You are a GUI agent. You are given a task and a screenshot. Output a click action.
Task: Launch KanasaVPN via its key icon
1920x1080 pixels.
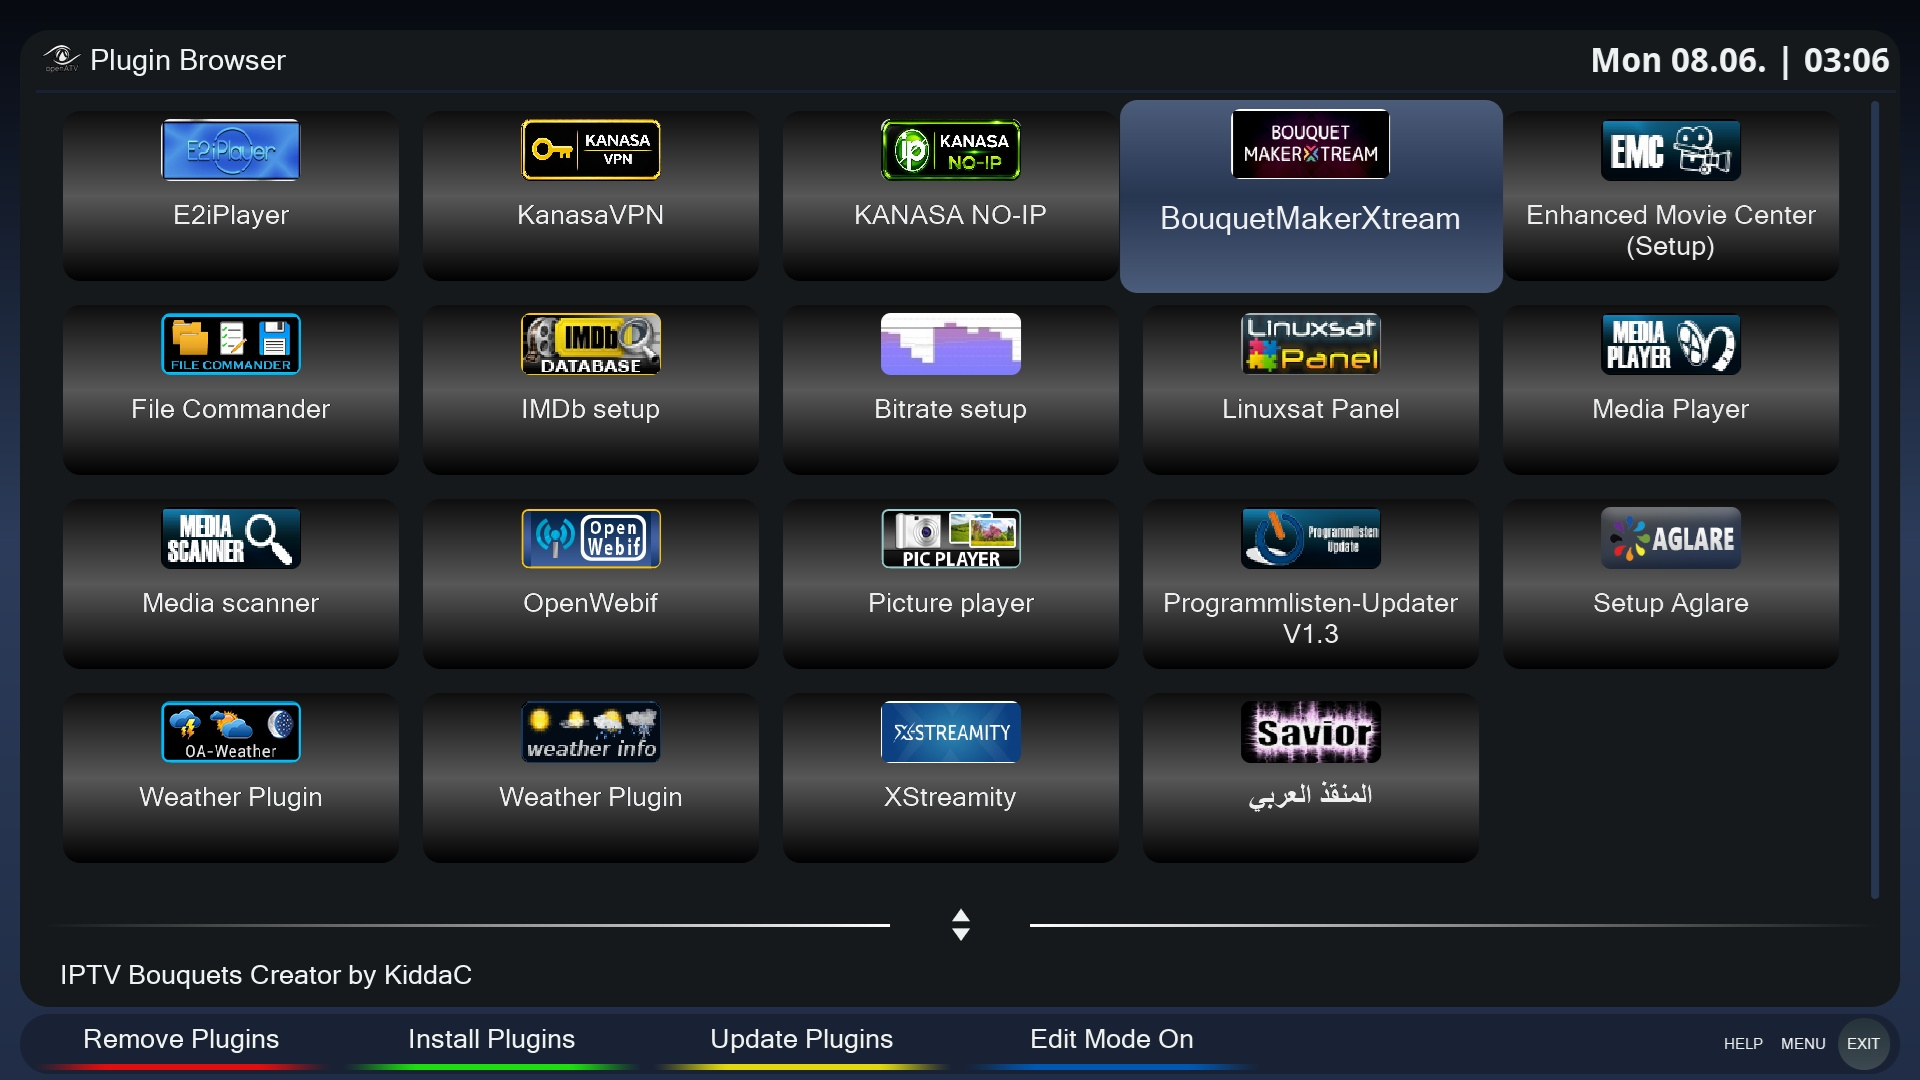[x=591, y=150]
